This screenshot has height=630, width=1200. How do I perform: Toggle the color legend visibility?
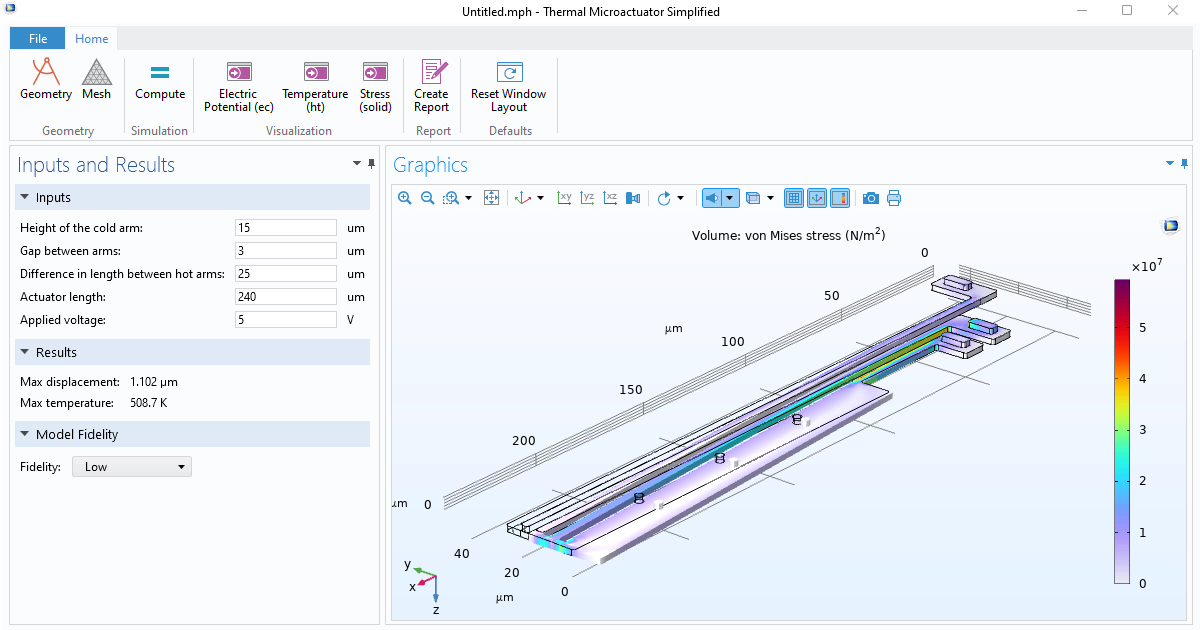point(840,197)
